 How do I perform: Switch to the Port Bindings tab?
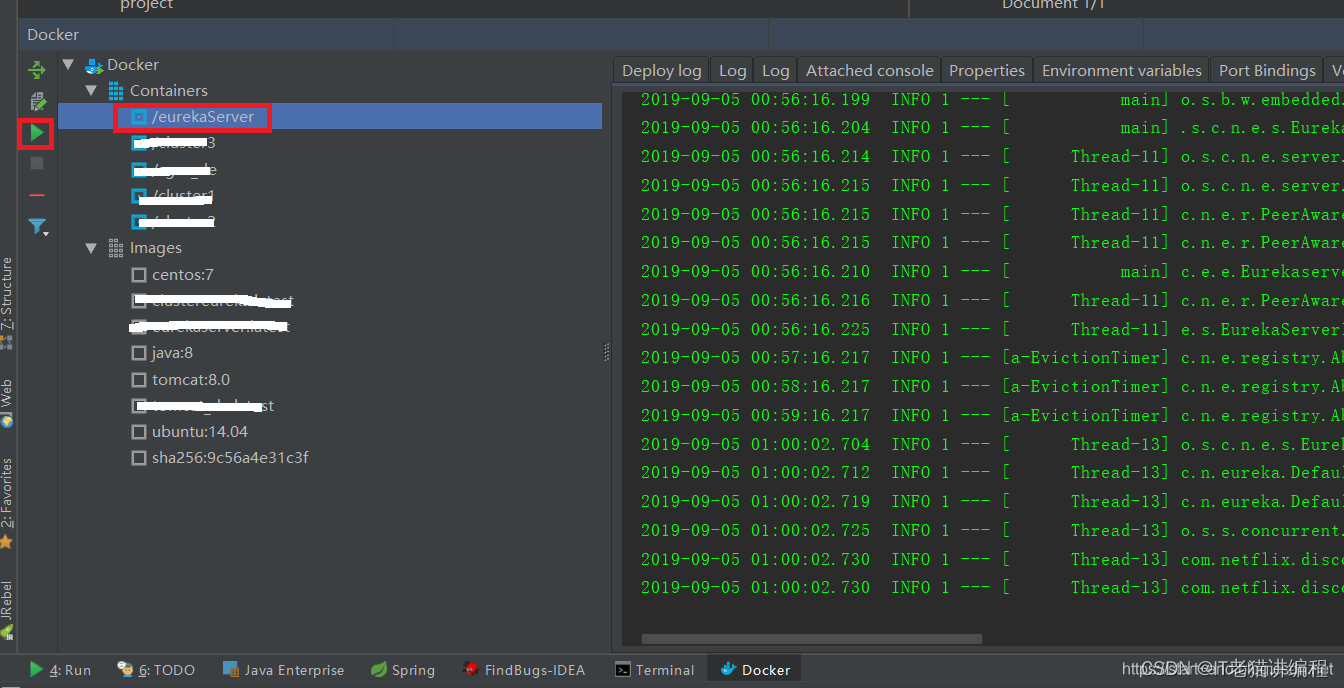point(1267,70)
